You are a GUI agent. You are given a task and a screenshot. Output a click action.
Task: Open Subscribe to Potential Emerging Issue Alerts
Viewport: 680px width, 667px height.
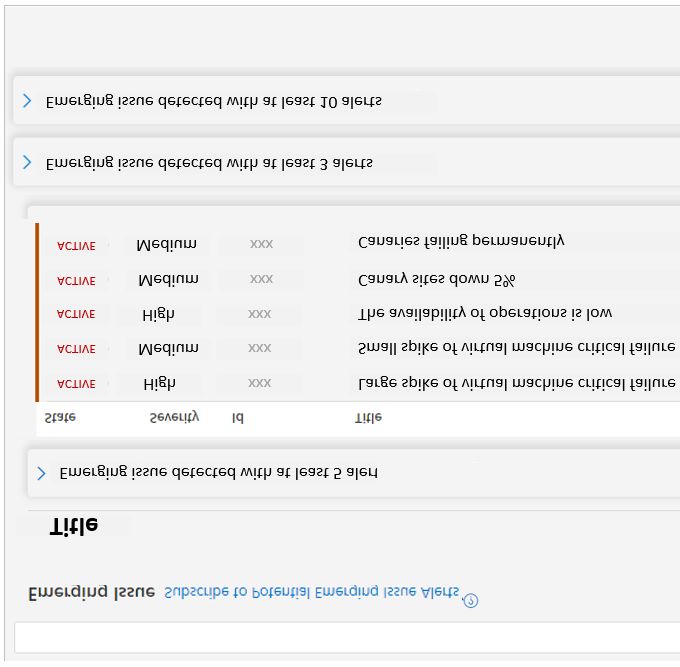click(x=311, y=592)
